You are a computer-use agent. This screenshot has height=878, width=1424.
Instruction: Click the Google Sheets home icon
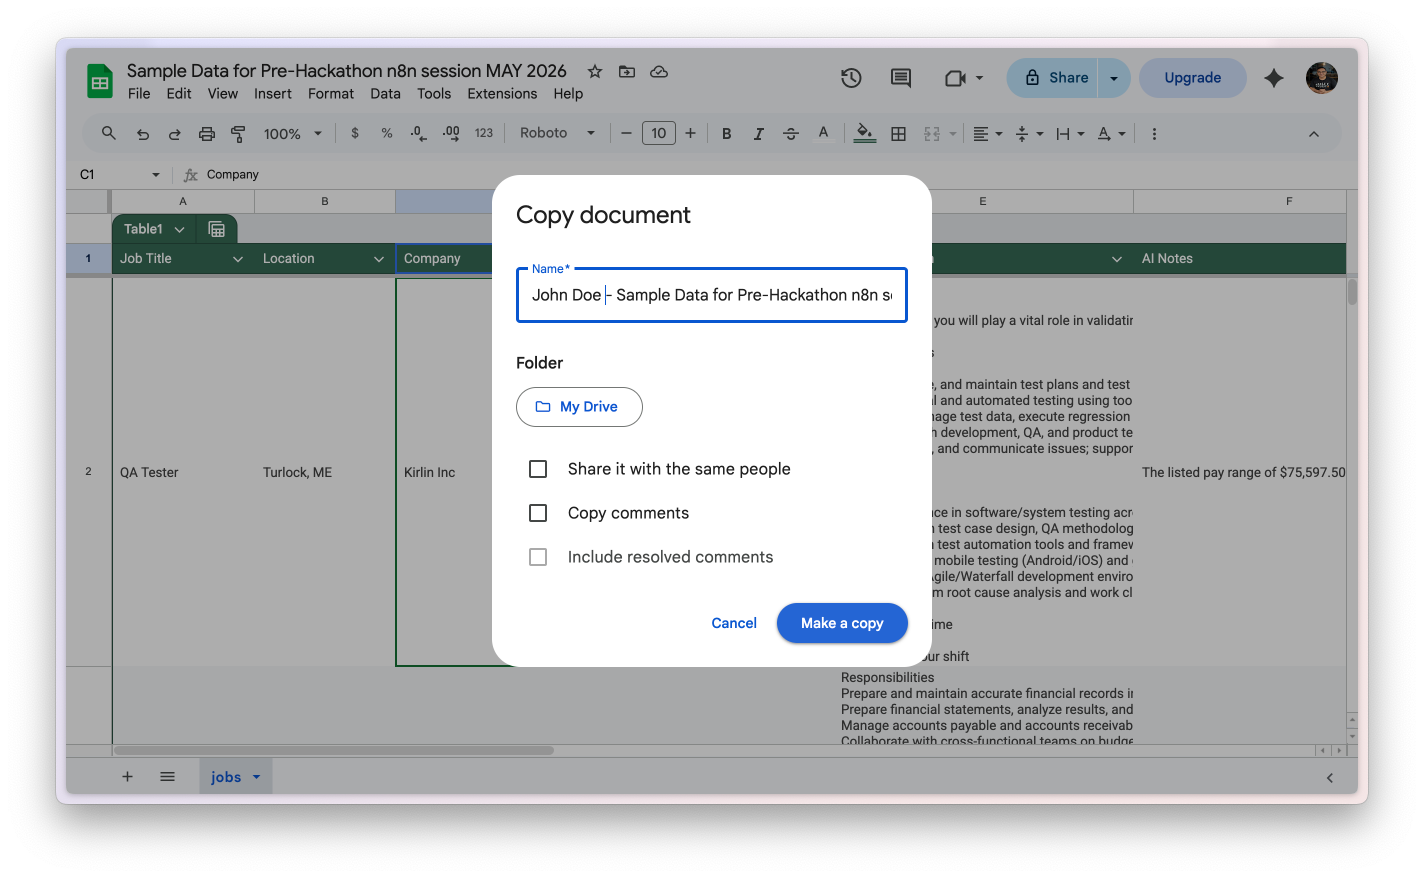click(x=100, y=81)
